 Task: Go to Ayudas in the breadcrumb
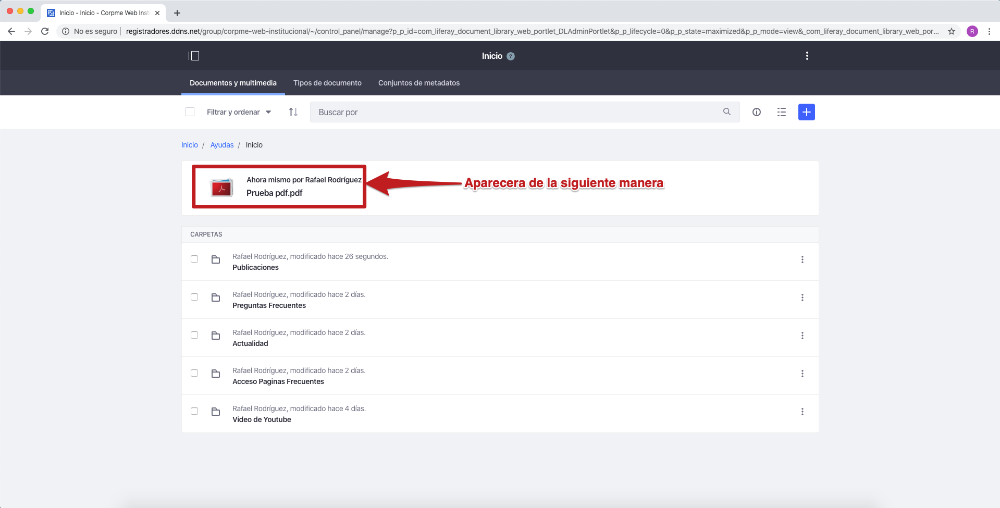click(221, 145)
